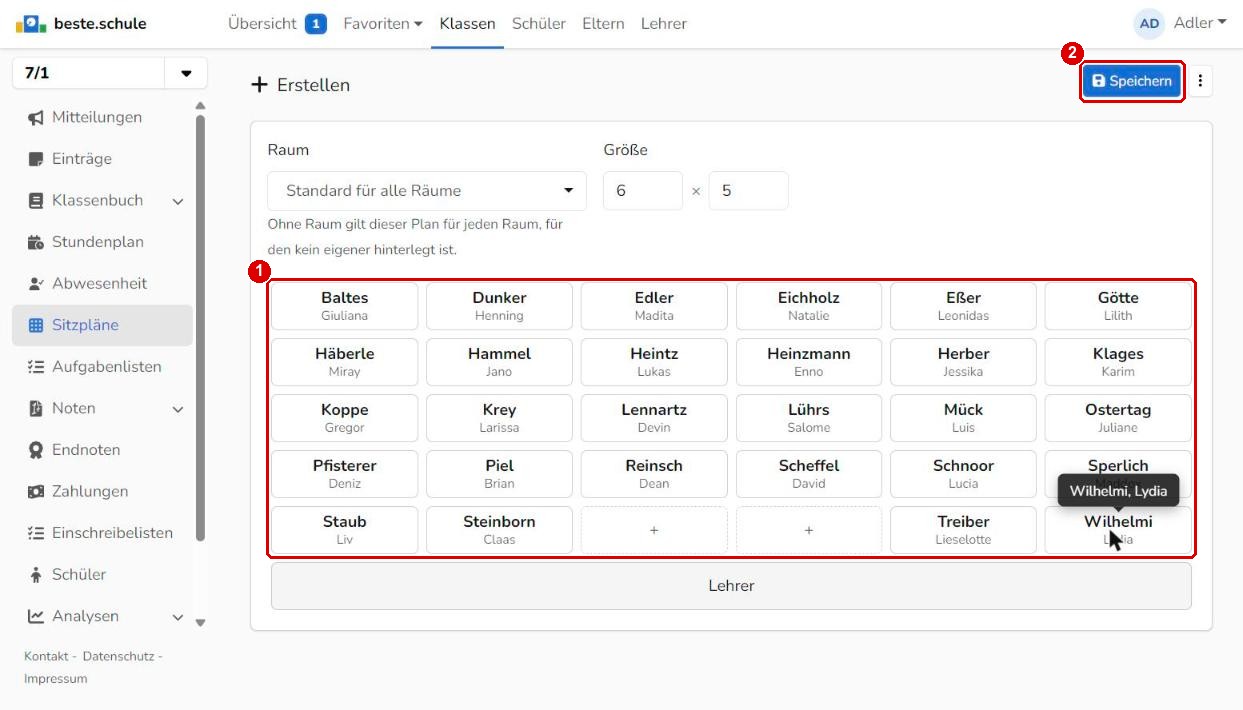Click the checklist icon beside Aufgabenlisten
This screenshot has width=1243, height=710.
click(x=36, y=367)
